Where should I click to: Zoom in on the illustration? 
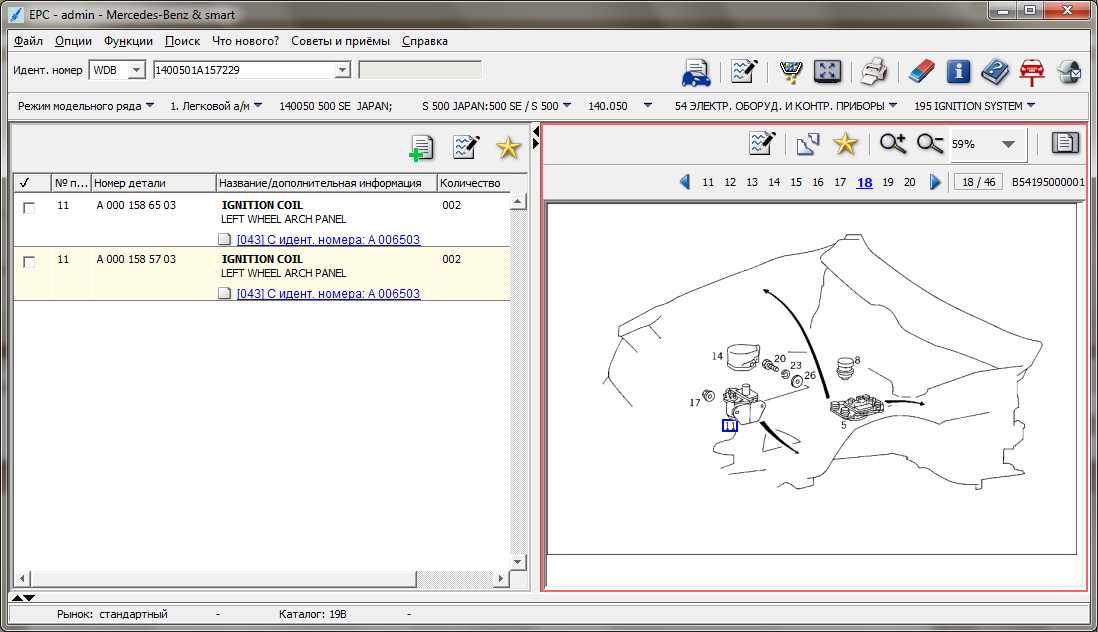893,143
